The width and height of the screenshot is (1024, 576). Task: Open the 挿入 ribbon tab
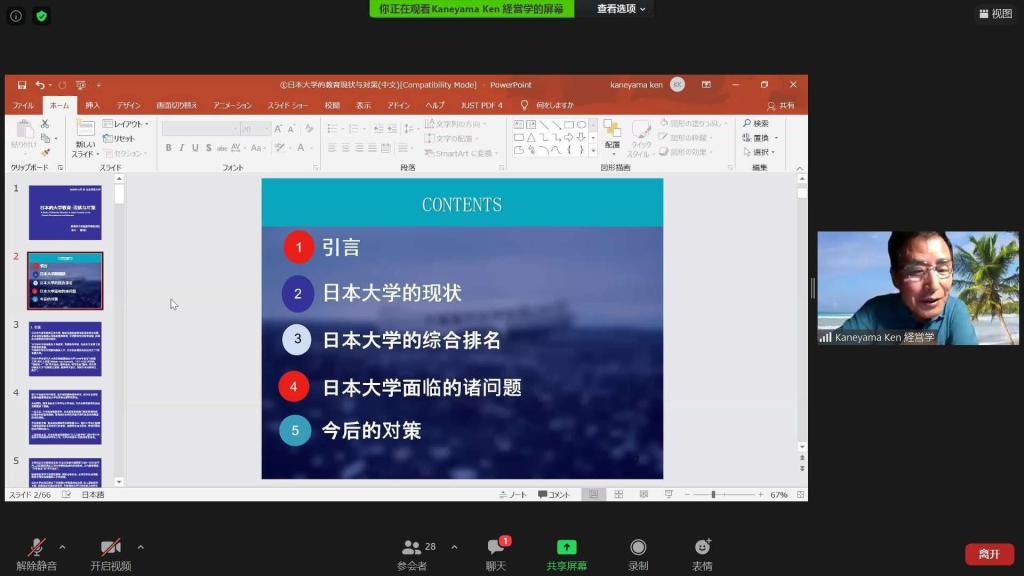tap(92, 105)
